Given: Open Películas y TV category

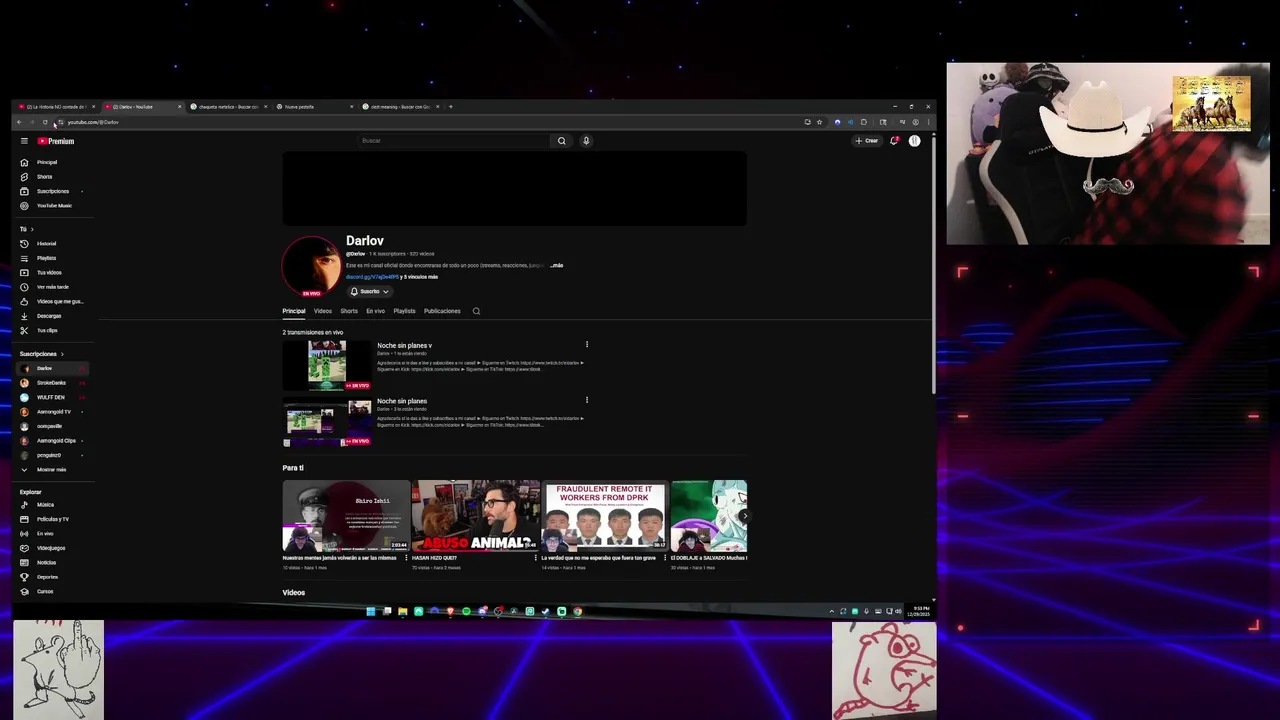Looking at the screenshot, I should coord(53,519).
